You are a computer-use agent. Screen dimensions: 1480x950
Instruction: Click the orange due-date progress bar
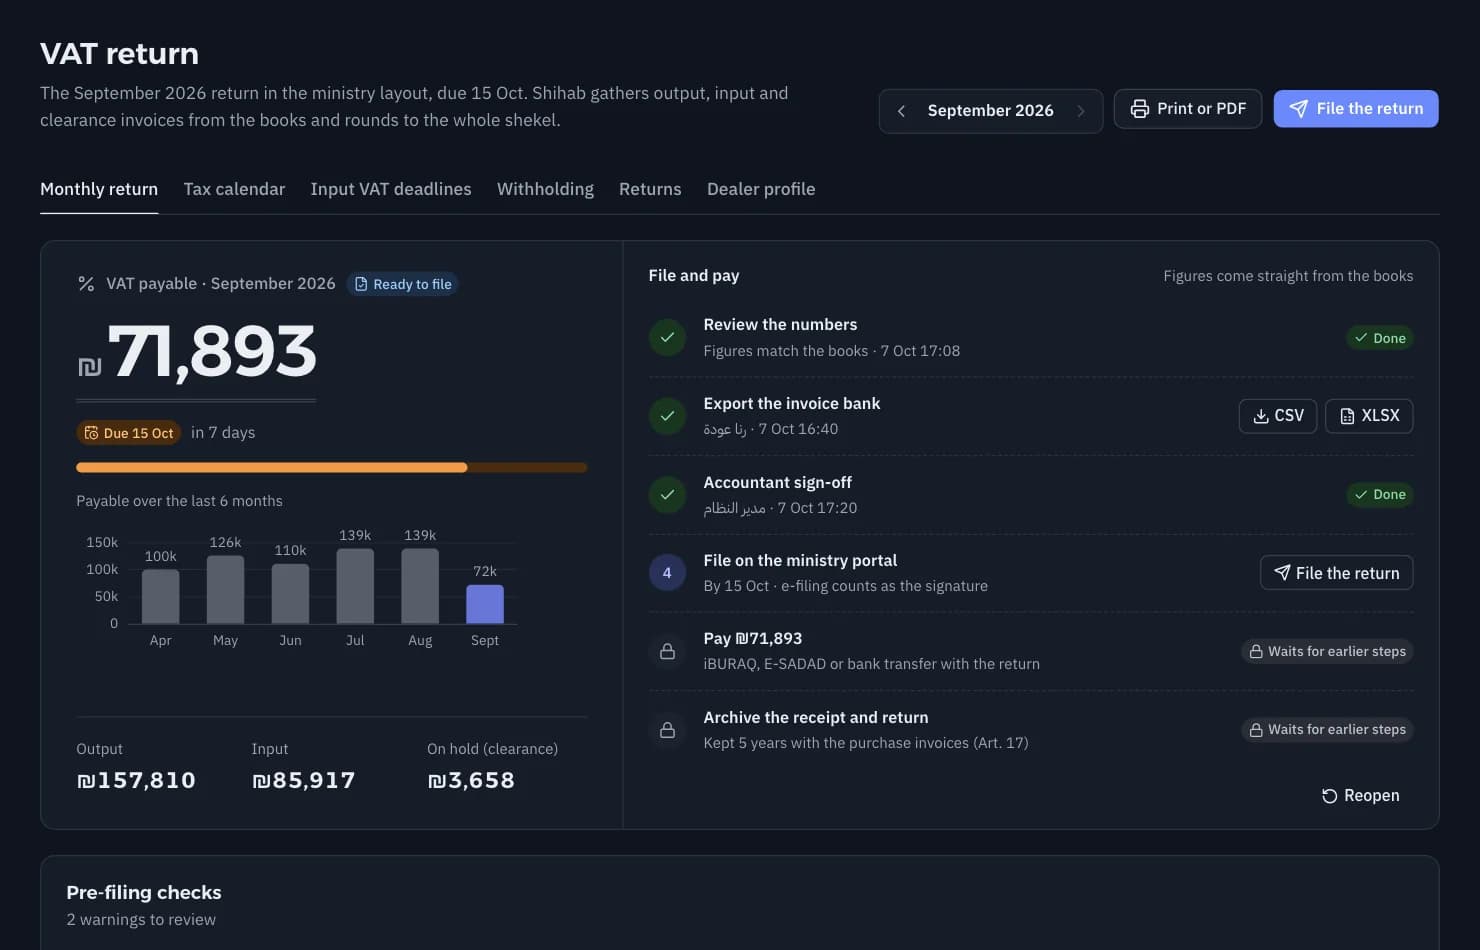(332, 467)
